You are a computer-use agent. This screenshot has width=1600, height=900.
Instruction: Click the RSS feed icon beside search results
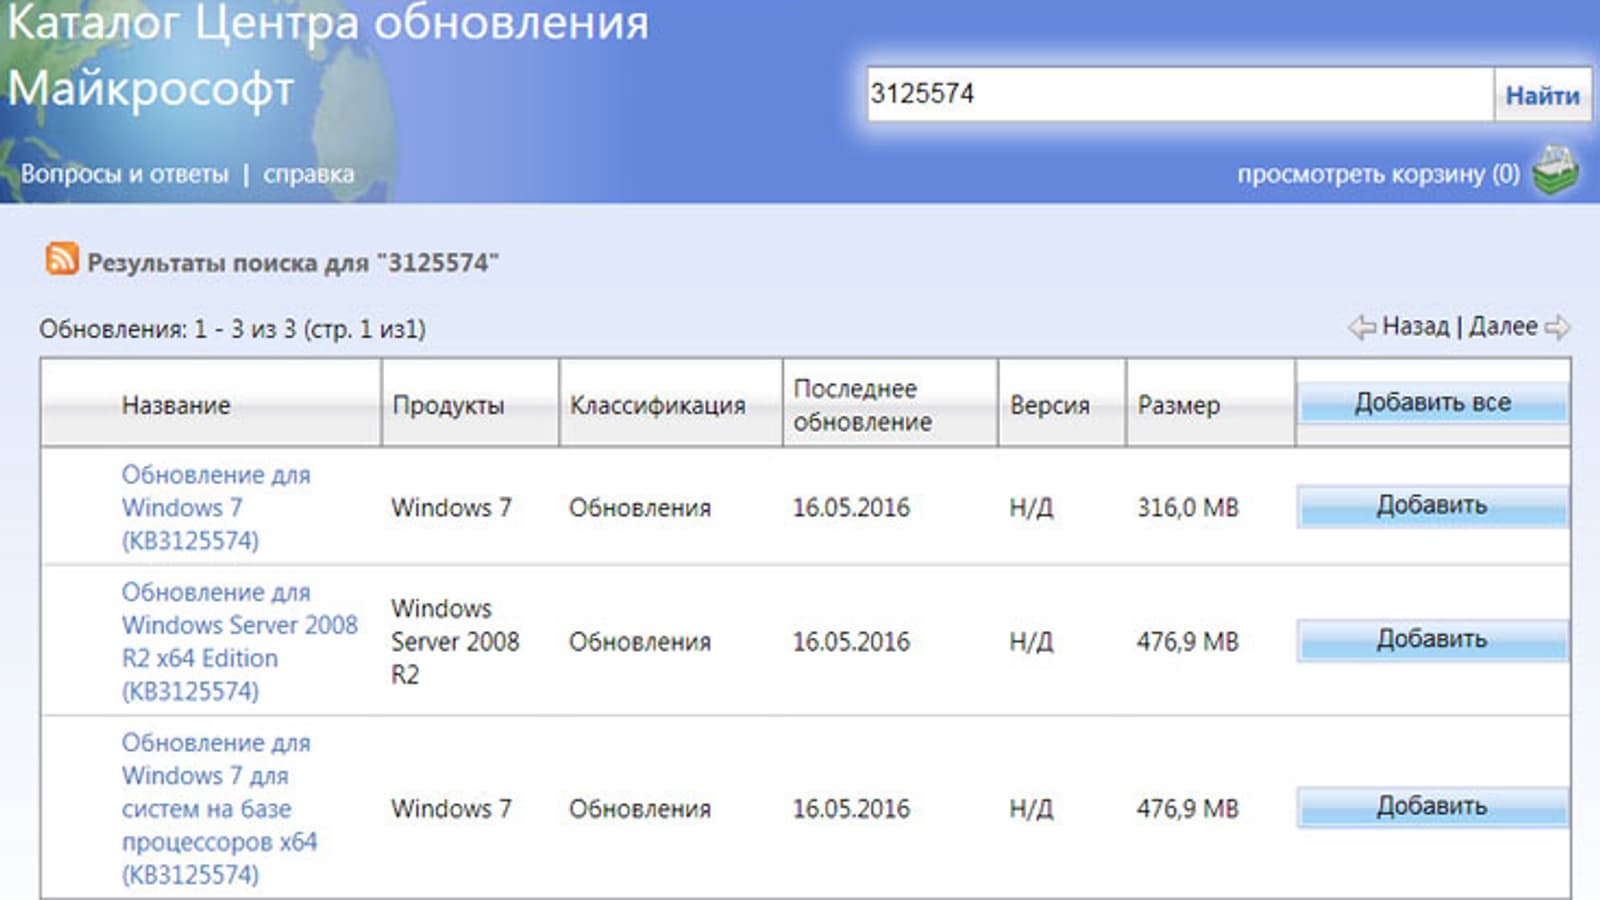pyautogui.click(x=62, y=259)
